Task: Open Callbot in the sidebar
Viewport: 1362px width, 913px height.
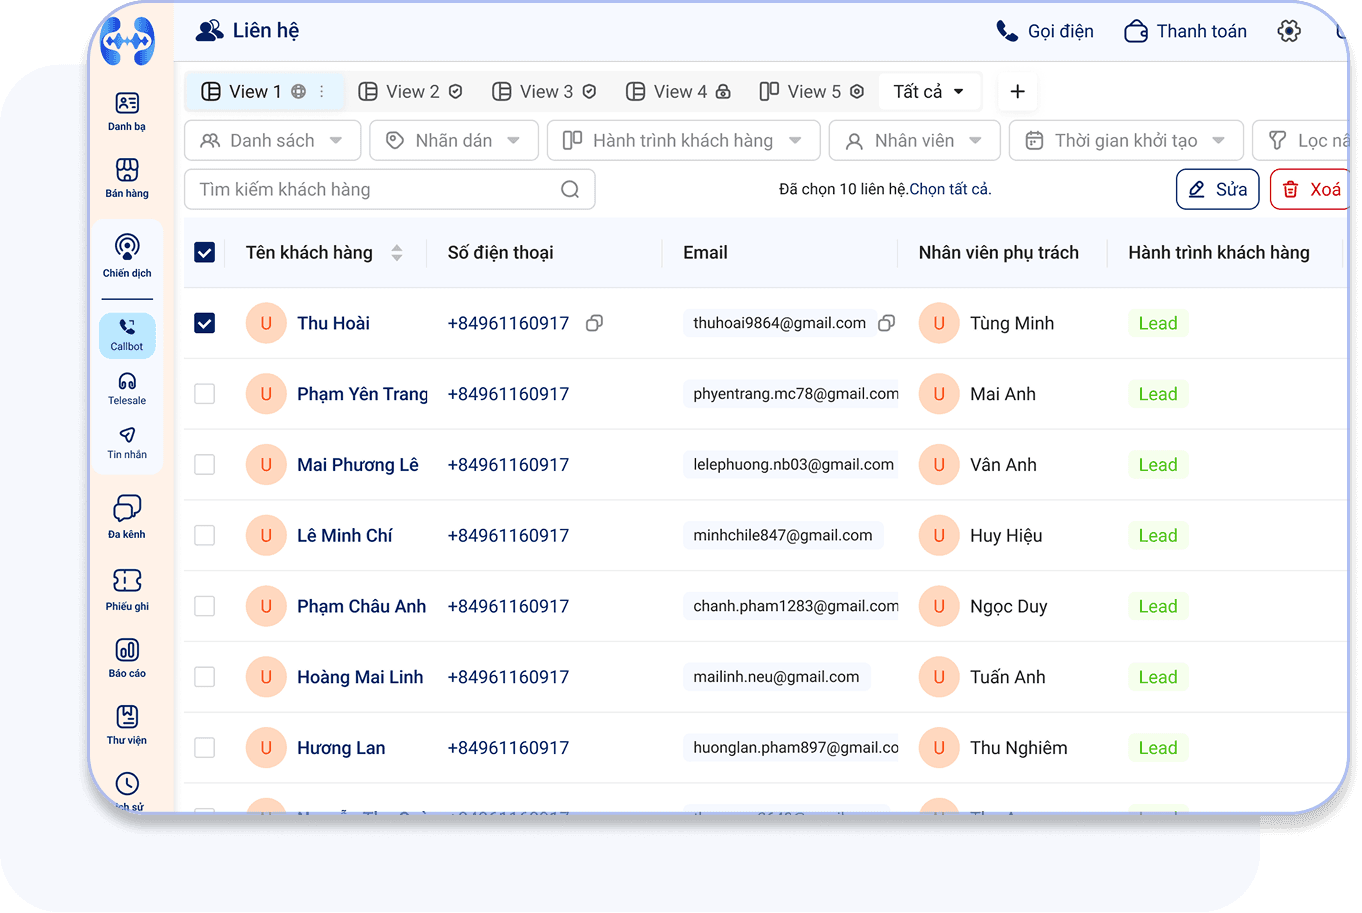Action: point(127,334)
